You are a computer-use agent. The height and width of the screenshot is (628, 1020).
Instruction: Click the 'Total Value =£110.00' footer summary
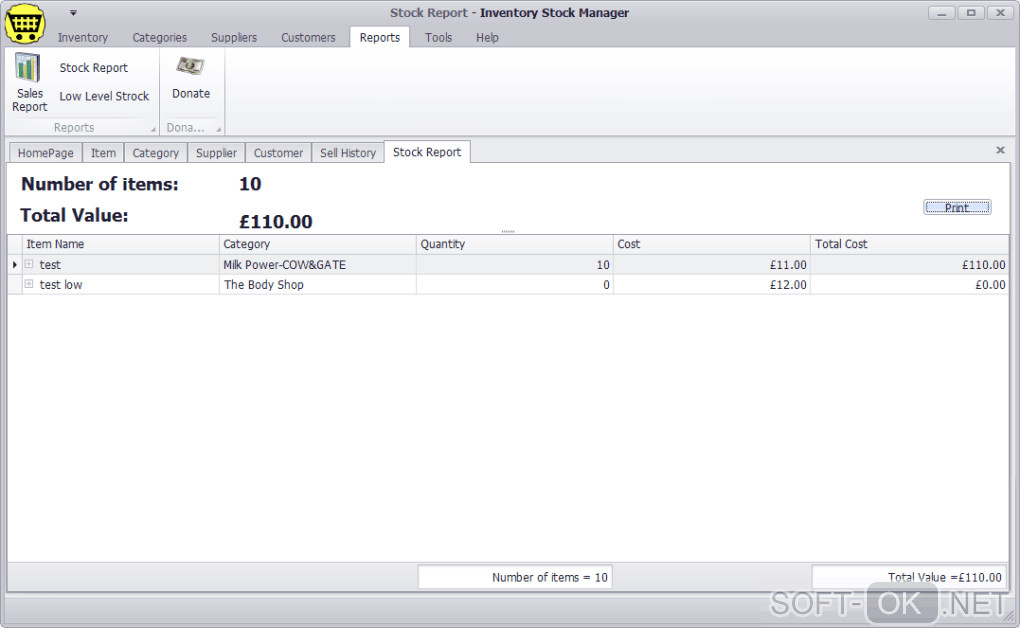[x=909, y=577]
